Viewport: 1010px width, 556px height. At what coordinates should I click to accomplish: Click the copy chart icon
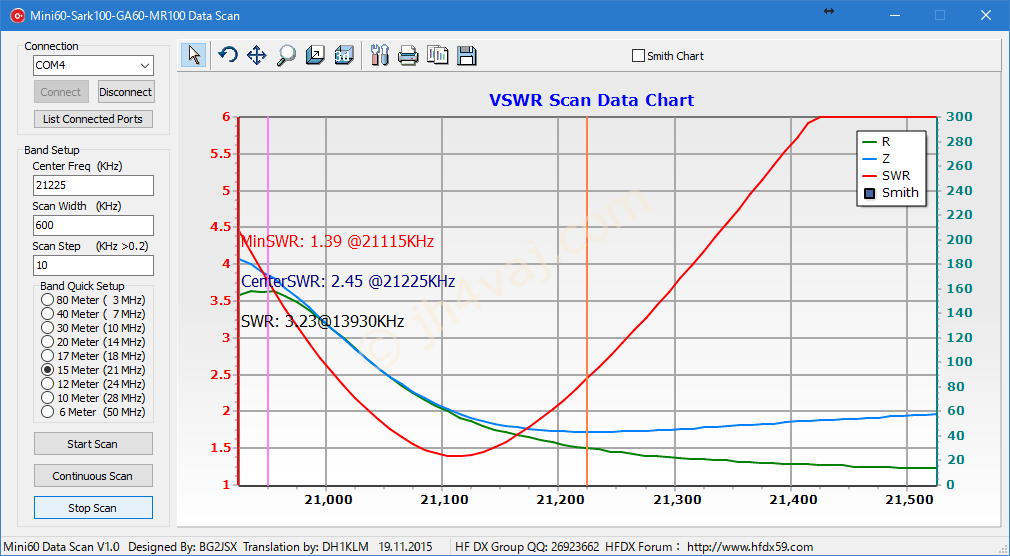click(x=437, y=55)
